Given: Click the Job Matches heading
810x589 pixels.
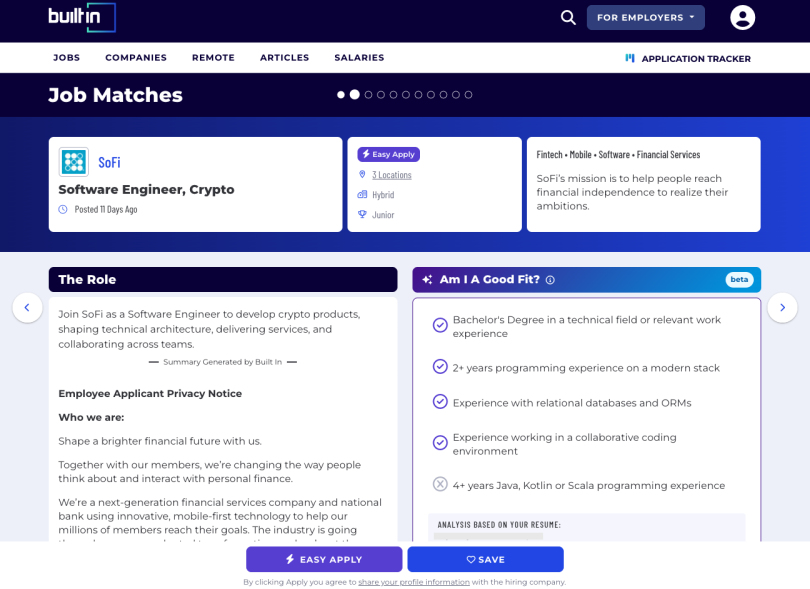Looking at the screenshot, I should click(115, 95).
